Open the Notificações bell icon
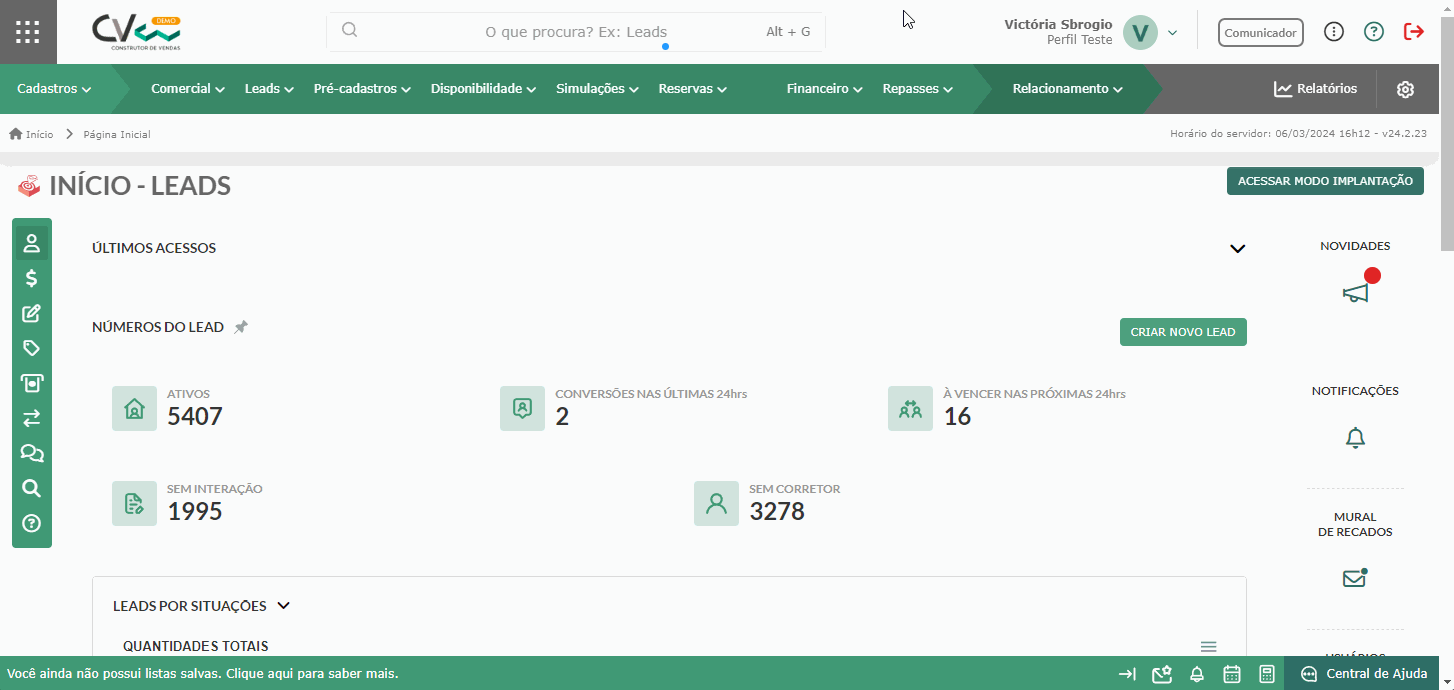 pos(1355,438)
